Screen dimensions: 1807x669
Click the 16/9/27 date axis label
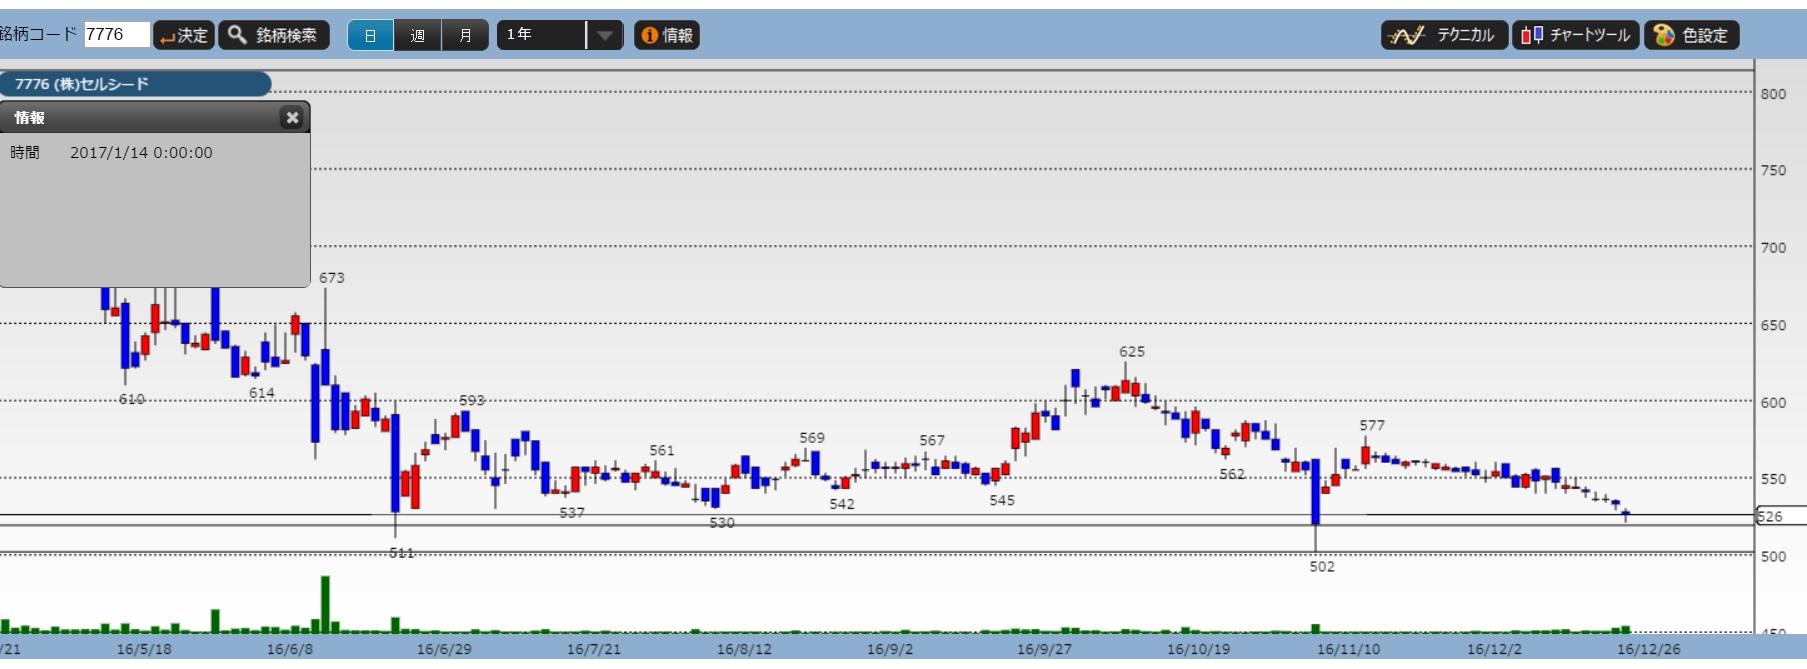(1044, 650)
